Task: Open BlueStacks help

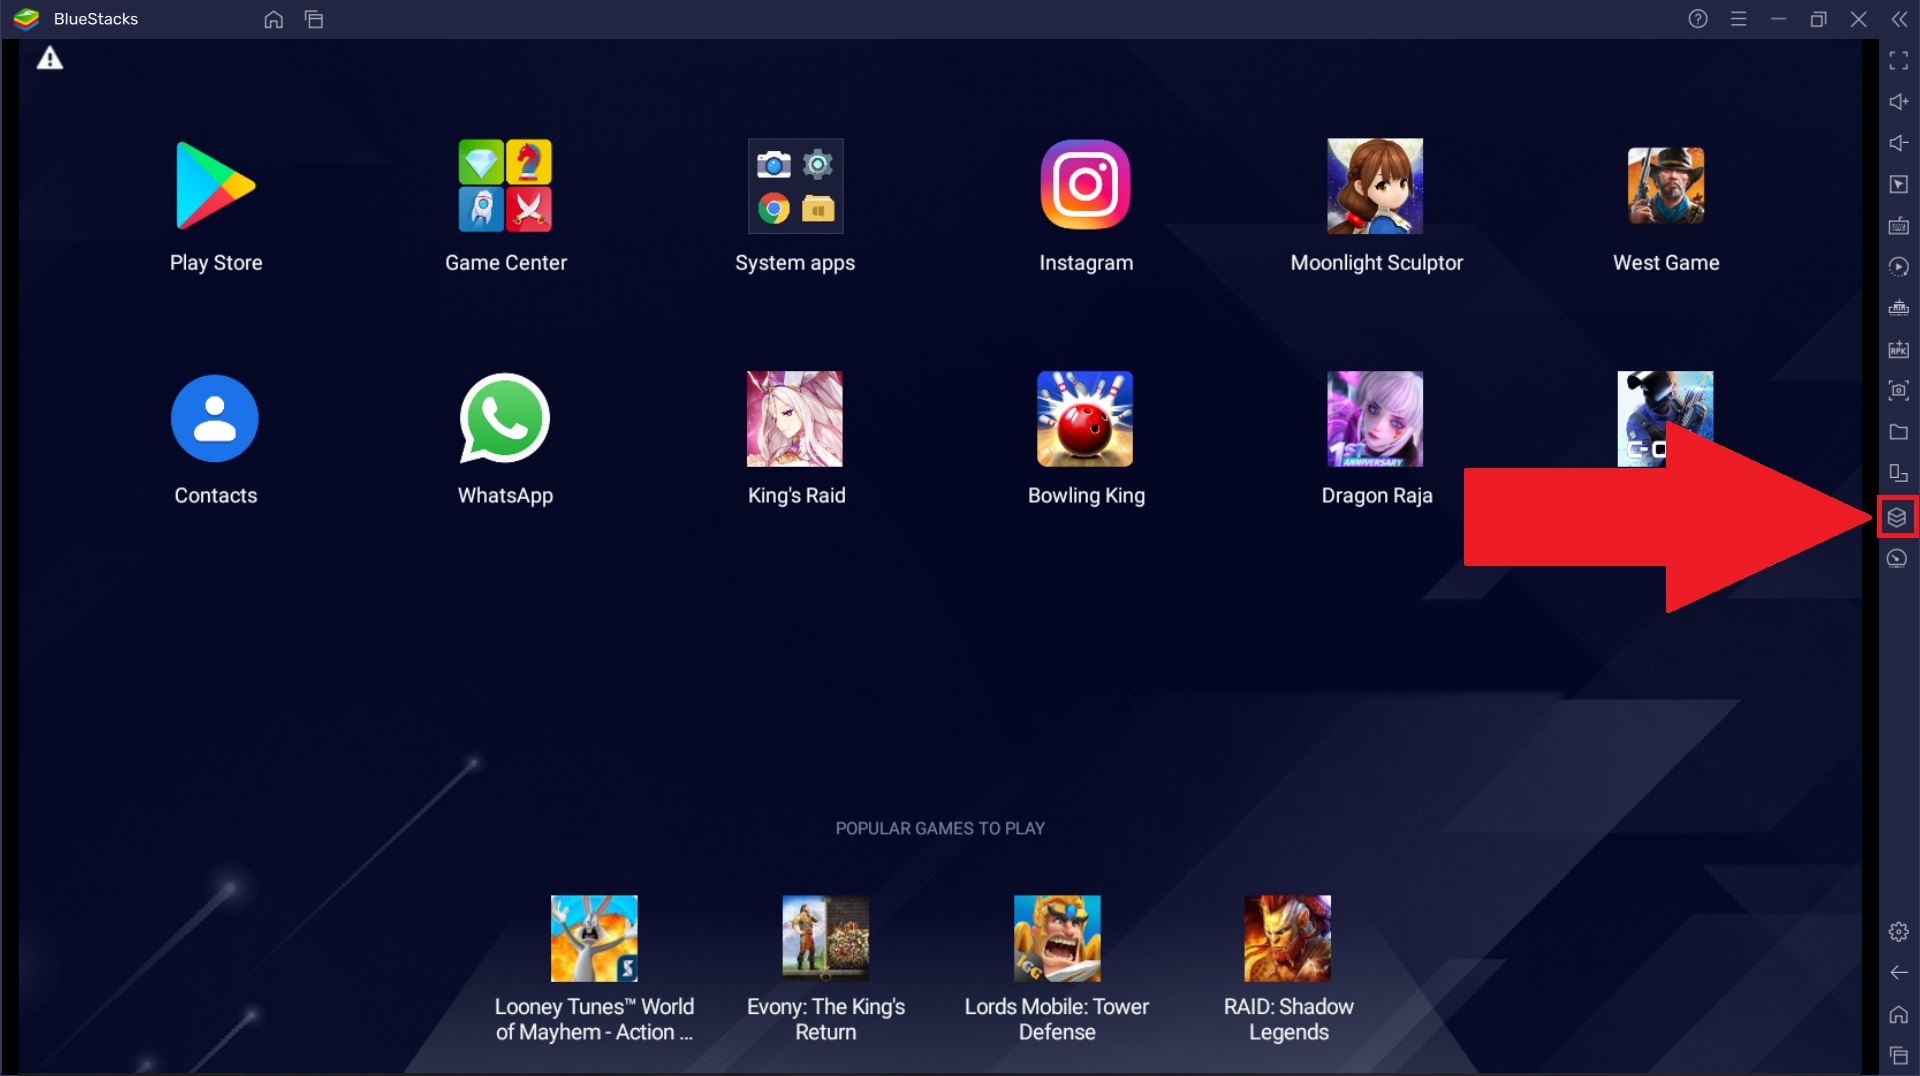Action: (x=1697, y=19)
